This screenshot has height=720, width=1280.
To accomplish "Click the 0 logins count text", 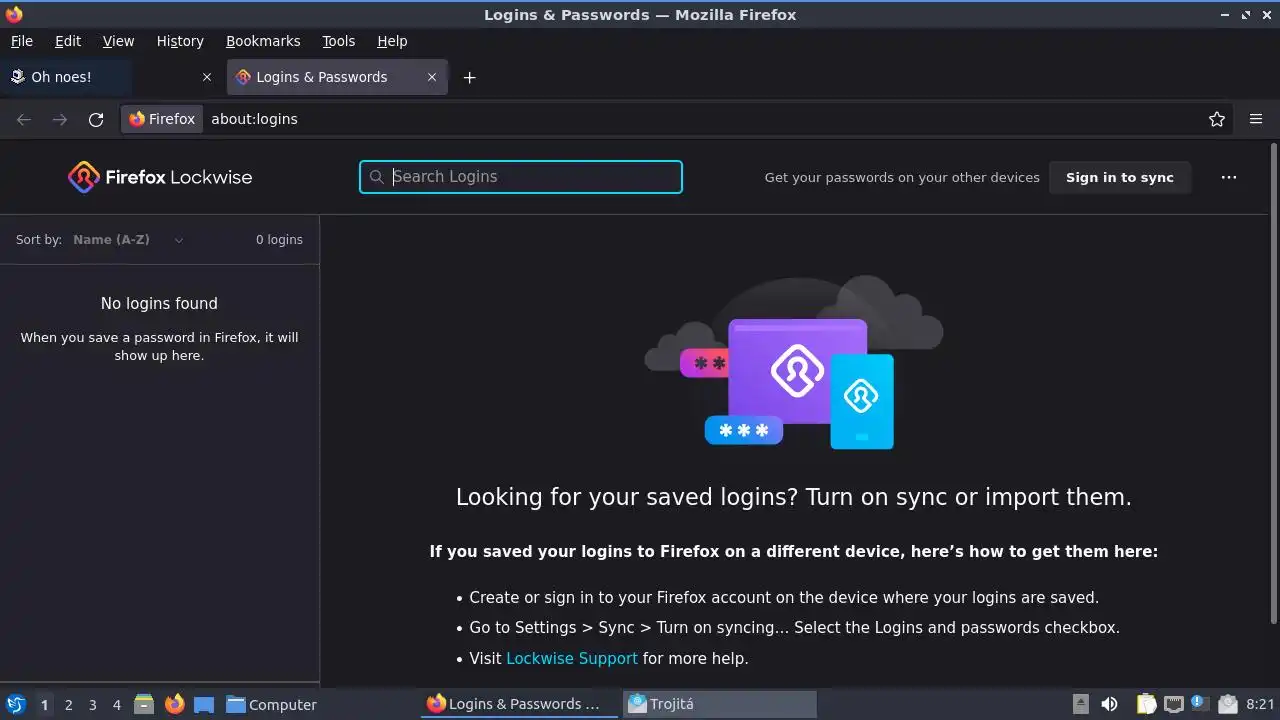I will click(x=279, y=240).
